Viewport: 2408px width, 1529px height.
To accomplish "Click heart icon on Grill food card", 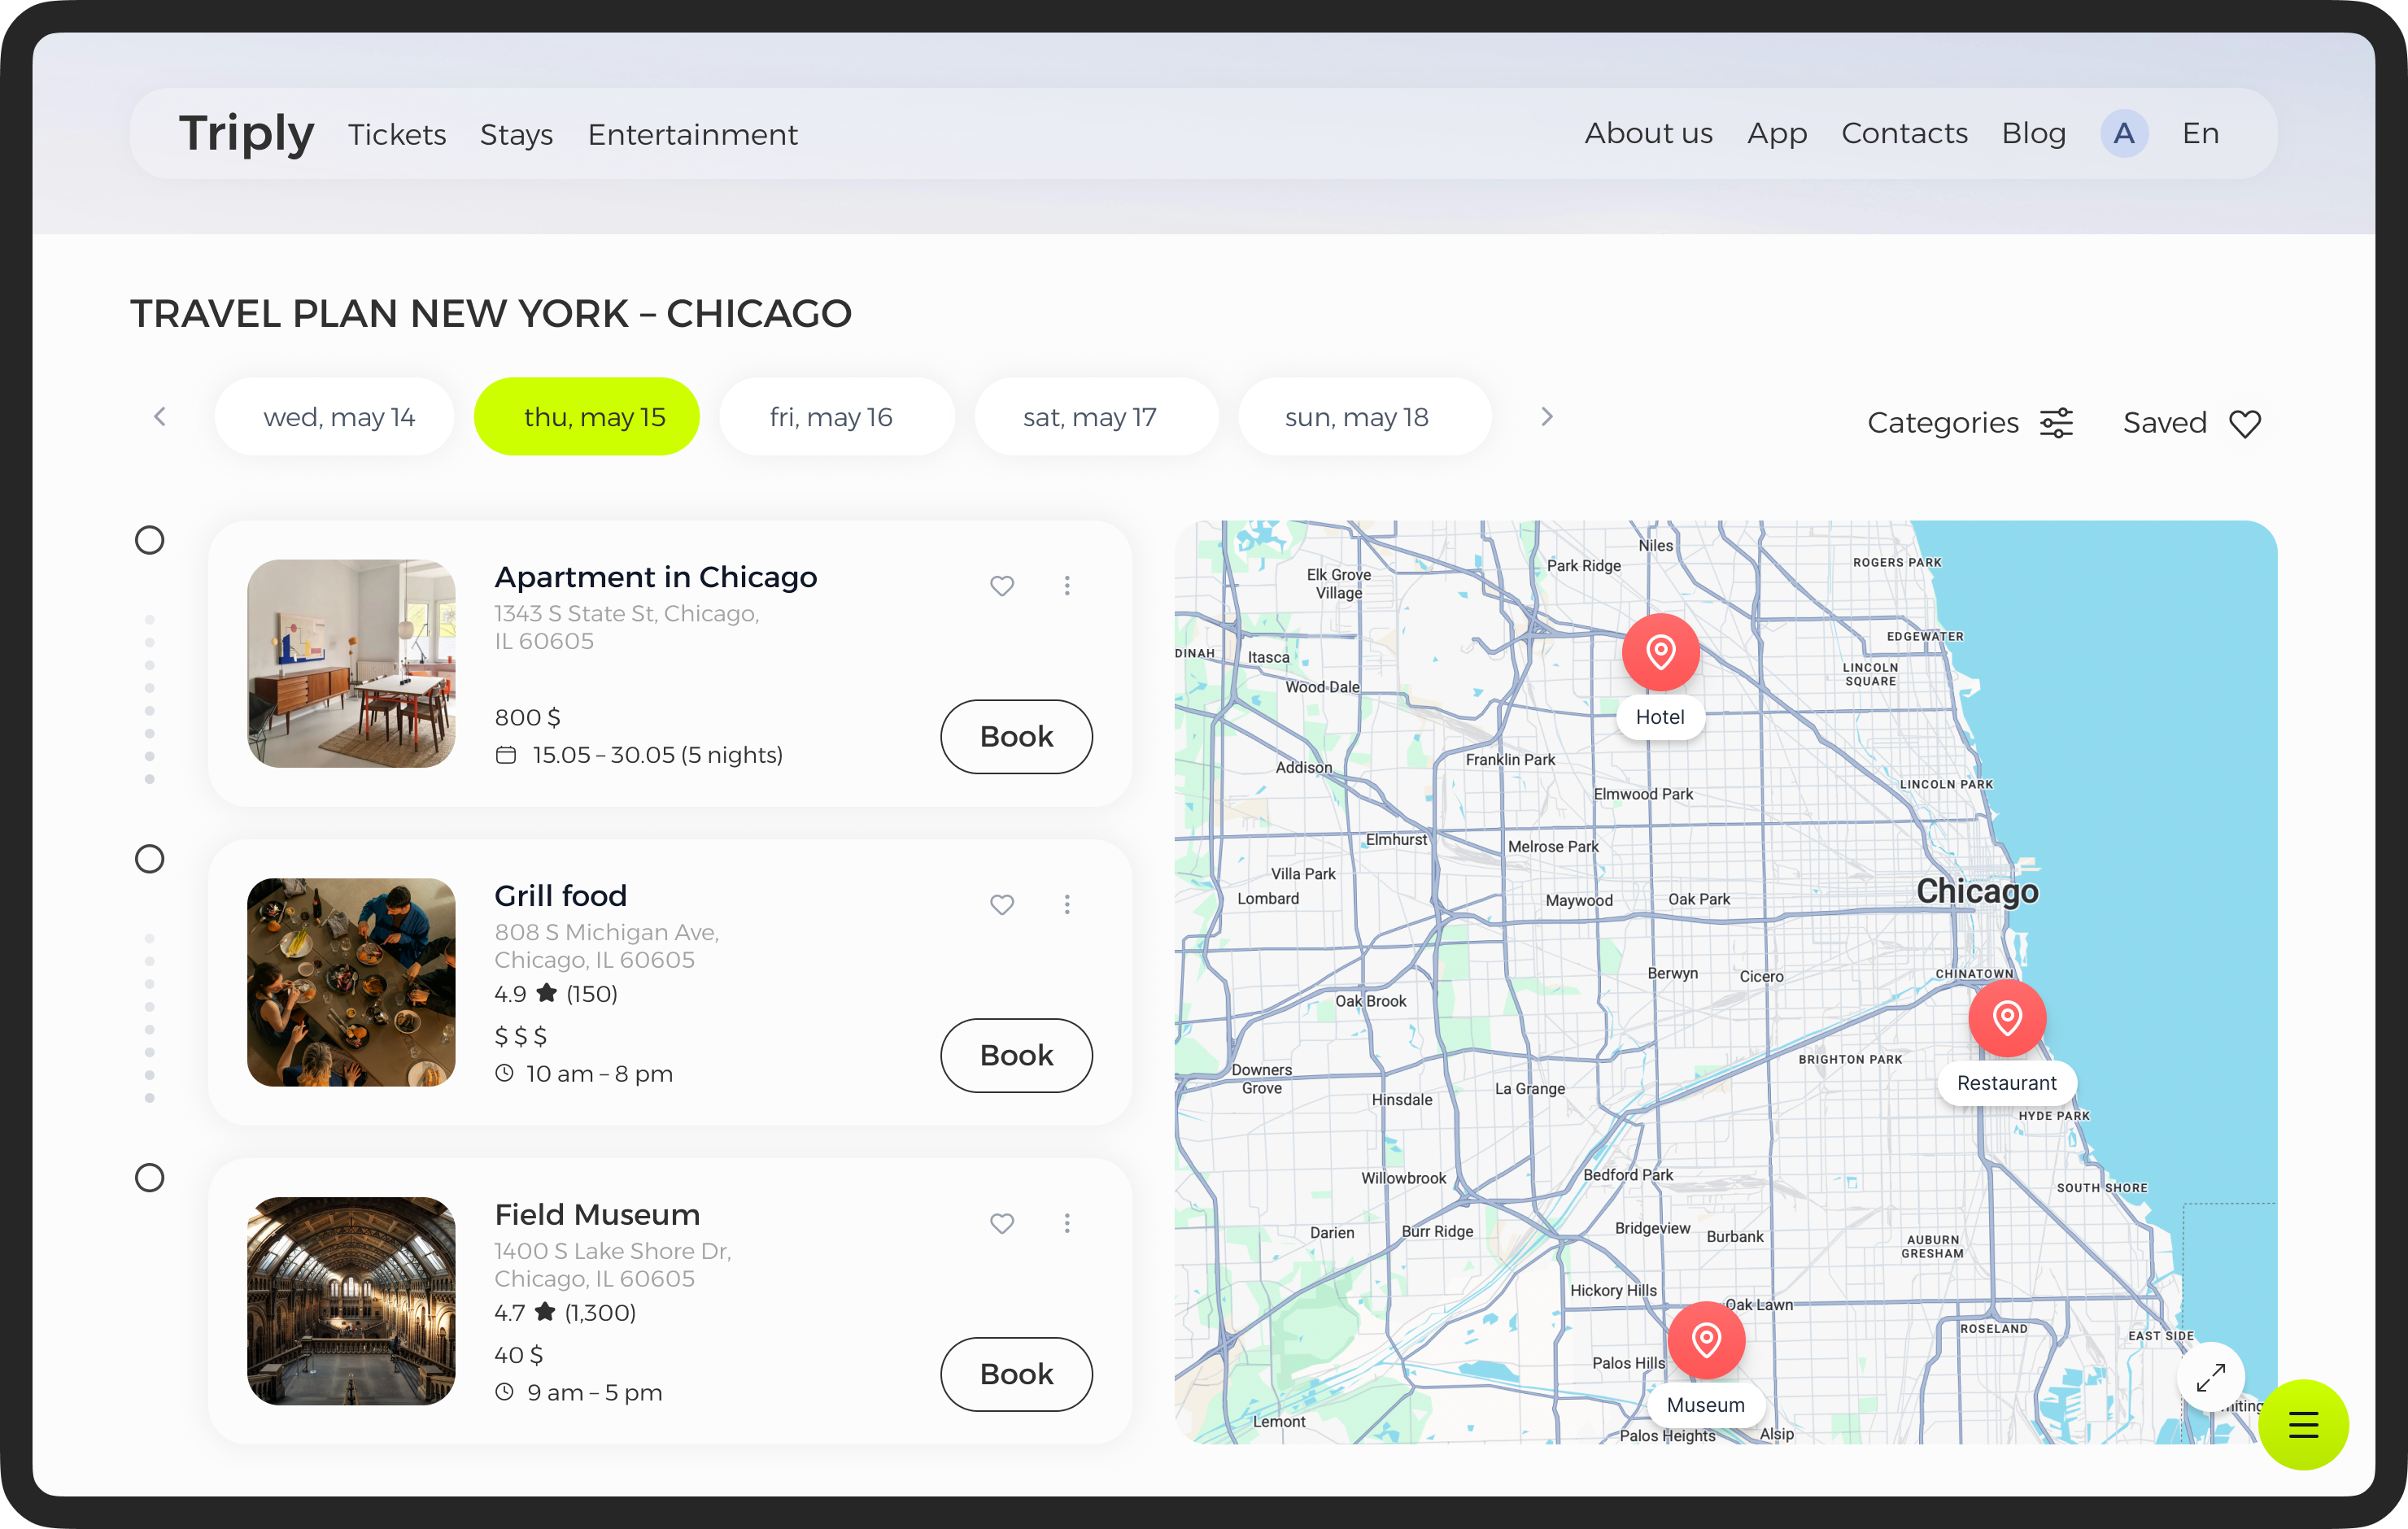I will pyautogui.click(x=1002, y=905).
